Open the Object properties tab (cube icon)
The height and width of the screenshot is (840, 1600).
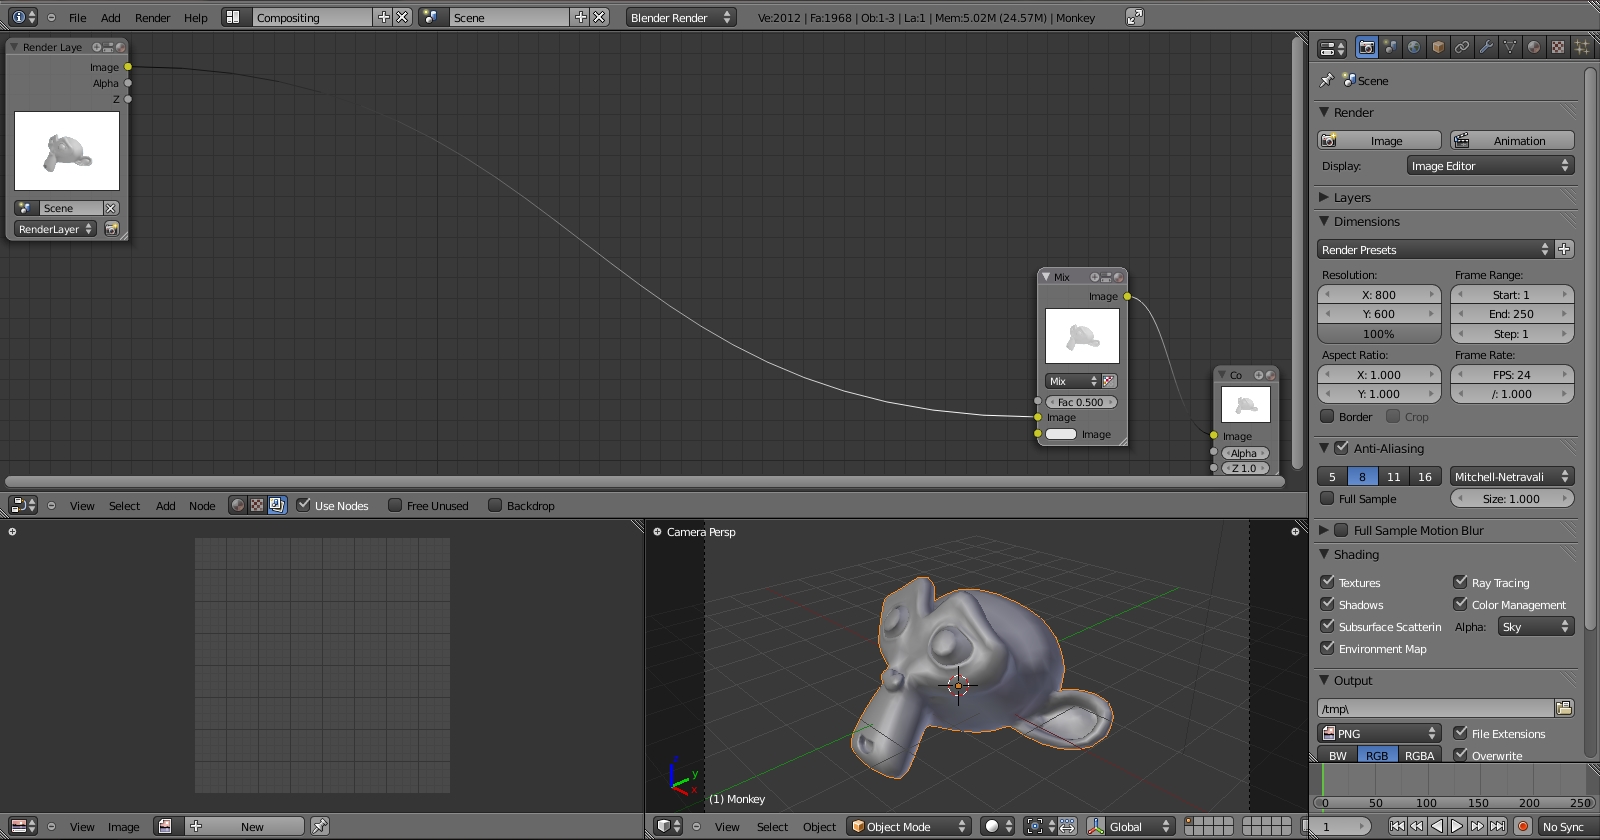(x=1438, y=47)
